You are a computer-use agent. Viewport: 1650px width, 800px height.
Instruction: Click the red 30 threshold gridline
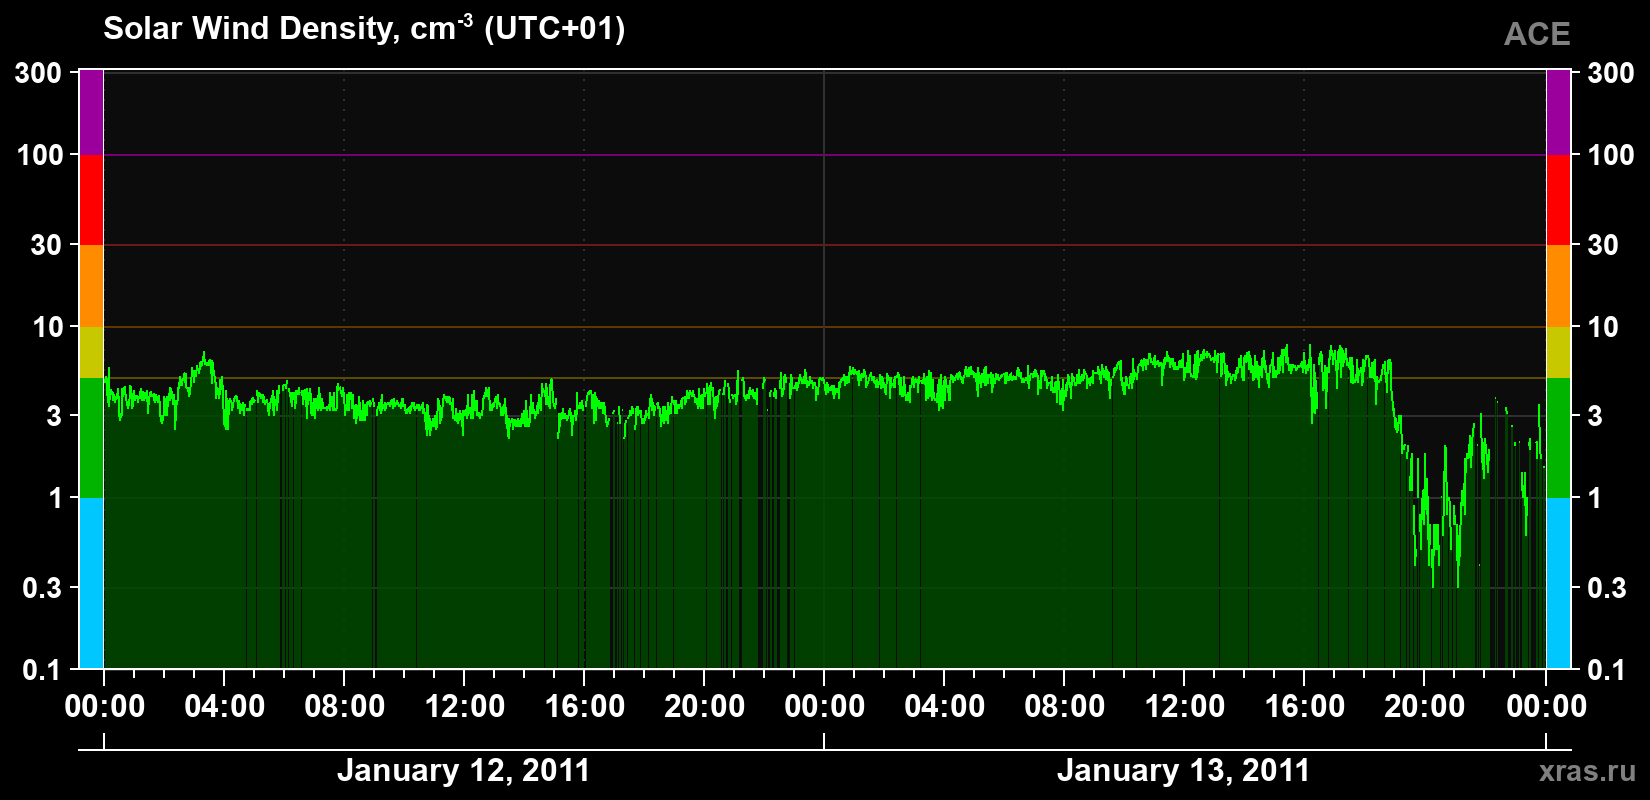click(825, 245)
